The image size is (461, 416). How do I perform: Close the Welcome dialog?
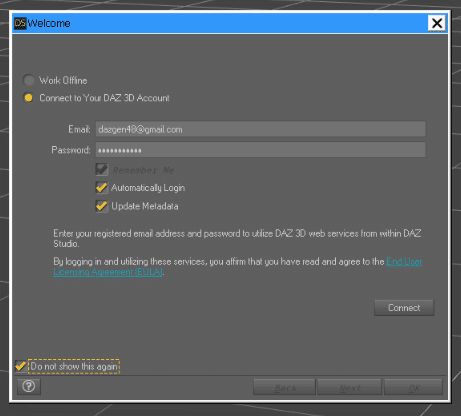pos(437,23)
